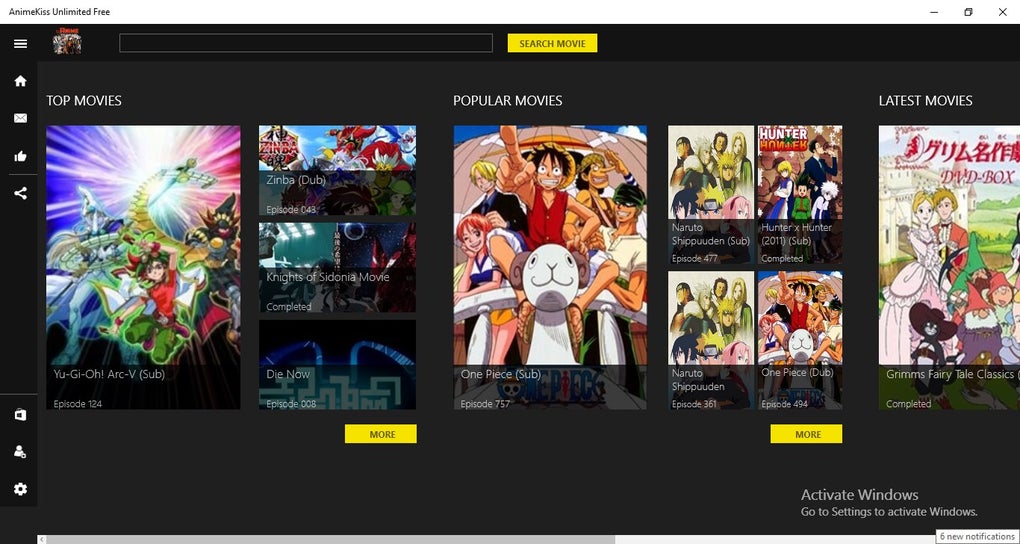Restore down the AnimeKiss window

click(968, 12)
